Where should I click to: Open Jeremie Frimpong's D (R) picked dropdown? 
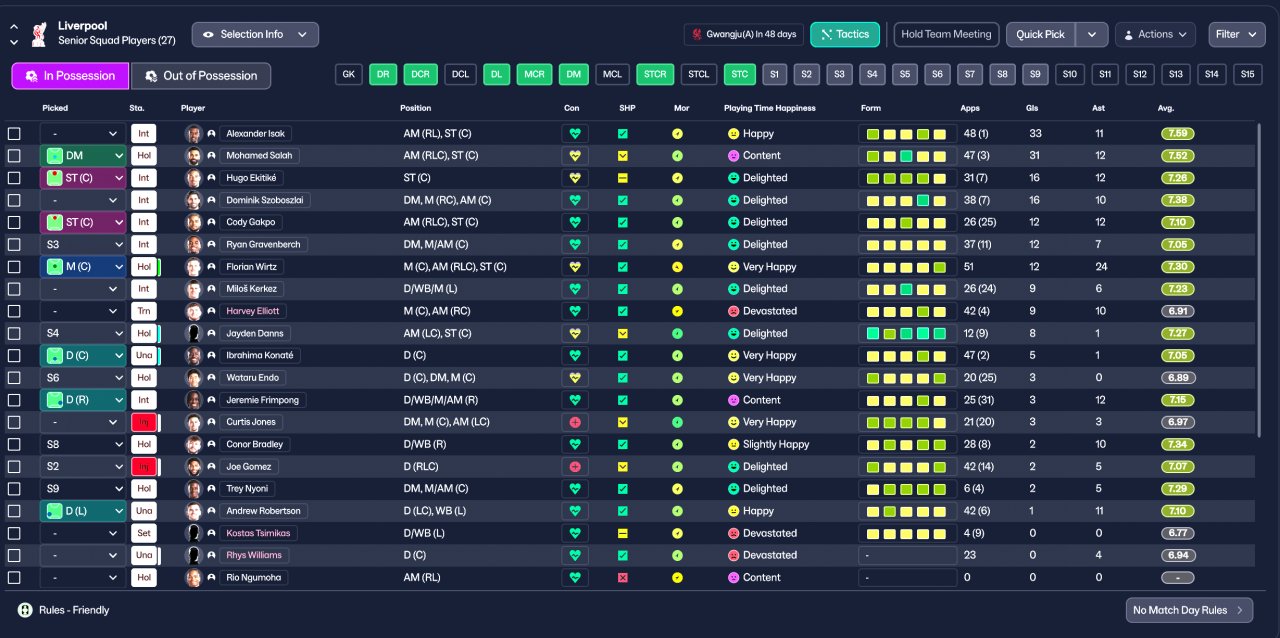pos(83,400)
